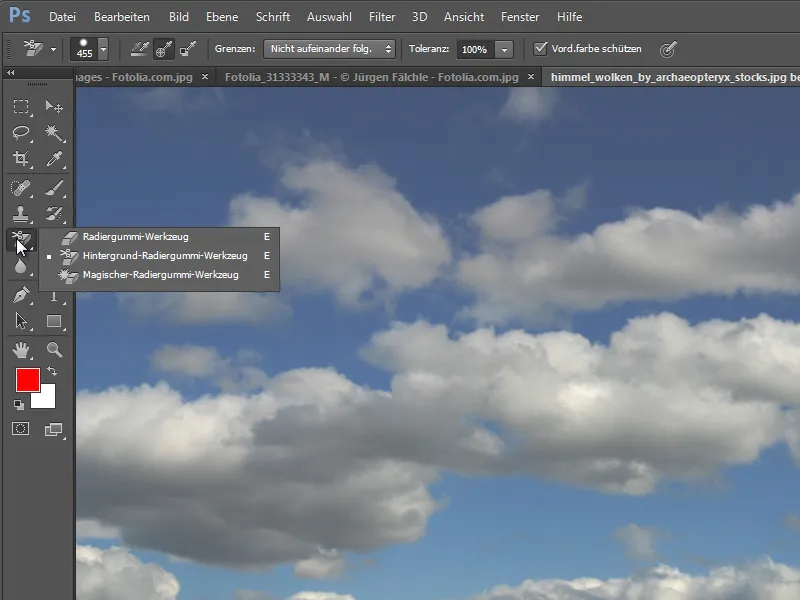Click the Toleranz 100% input field
Screen dimensions: 800x600
click(475, 49)
